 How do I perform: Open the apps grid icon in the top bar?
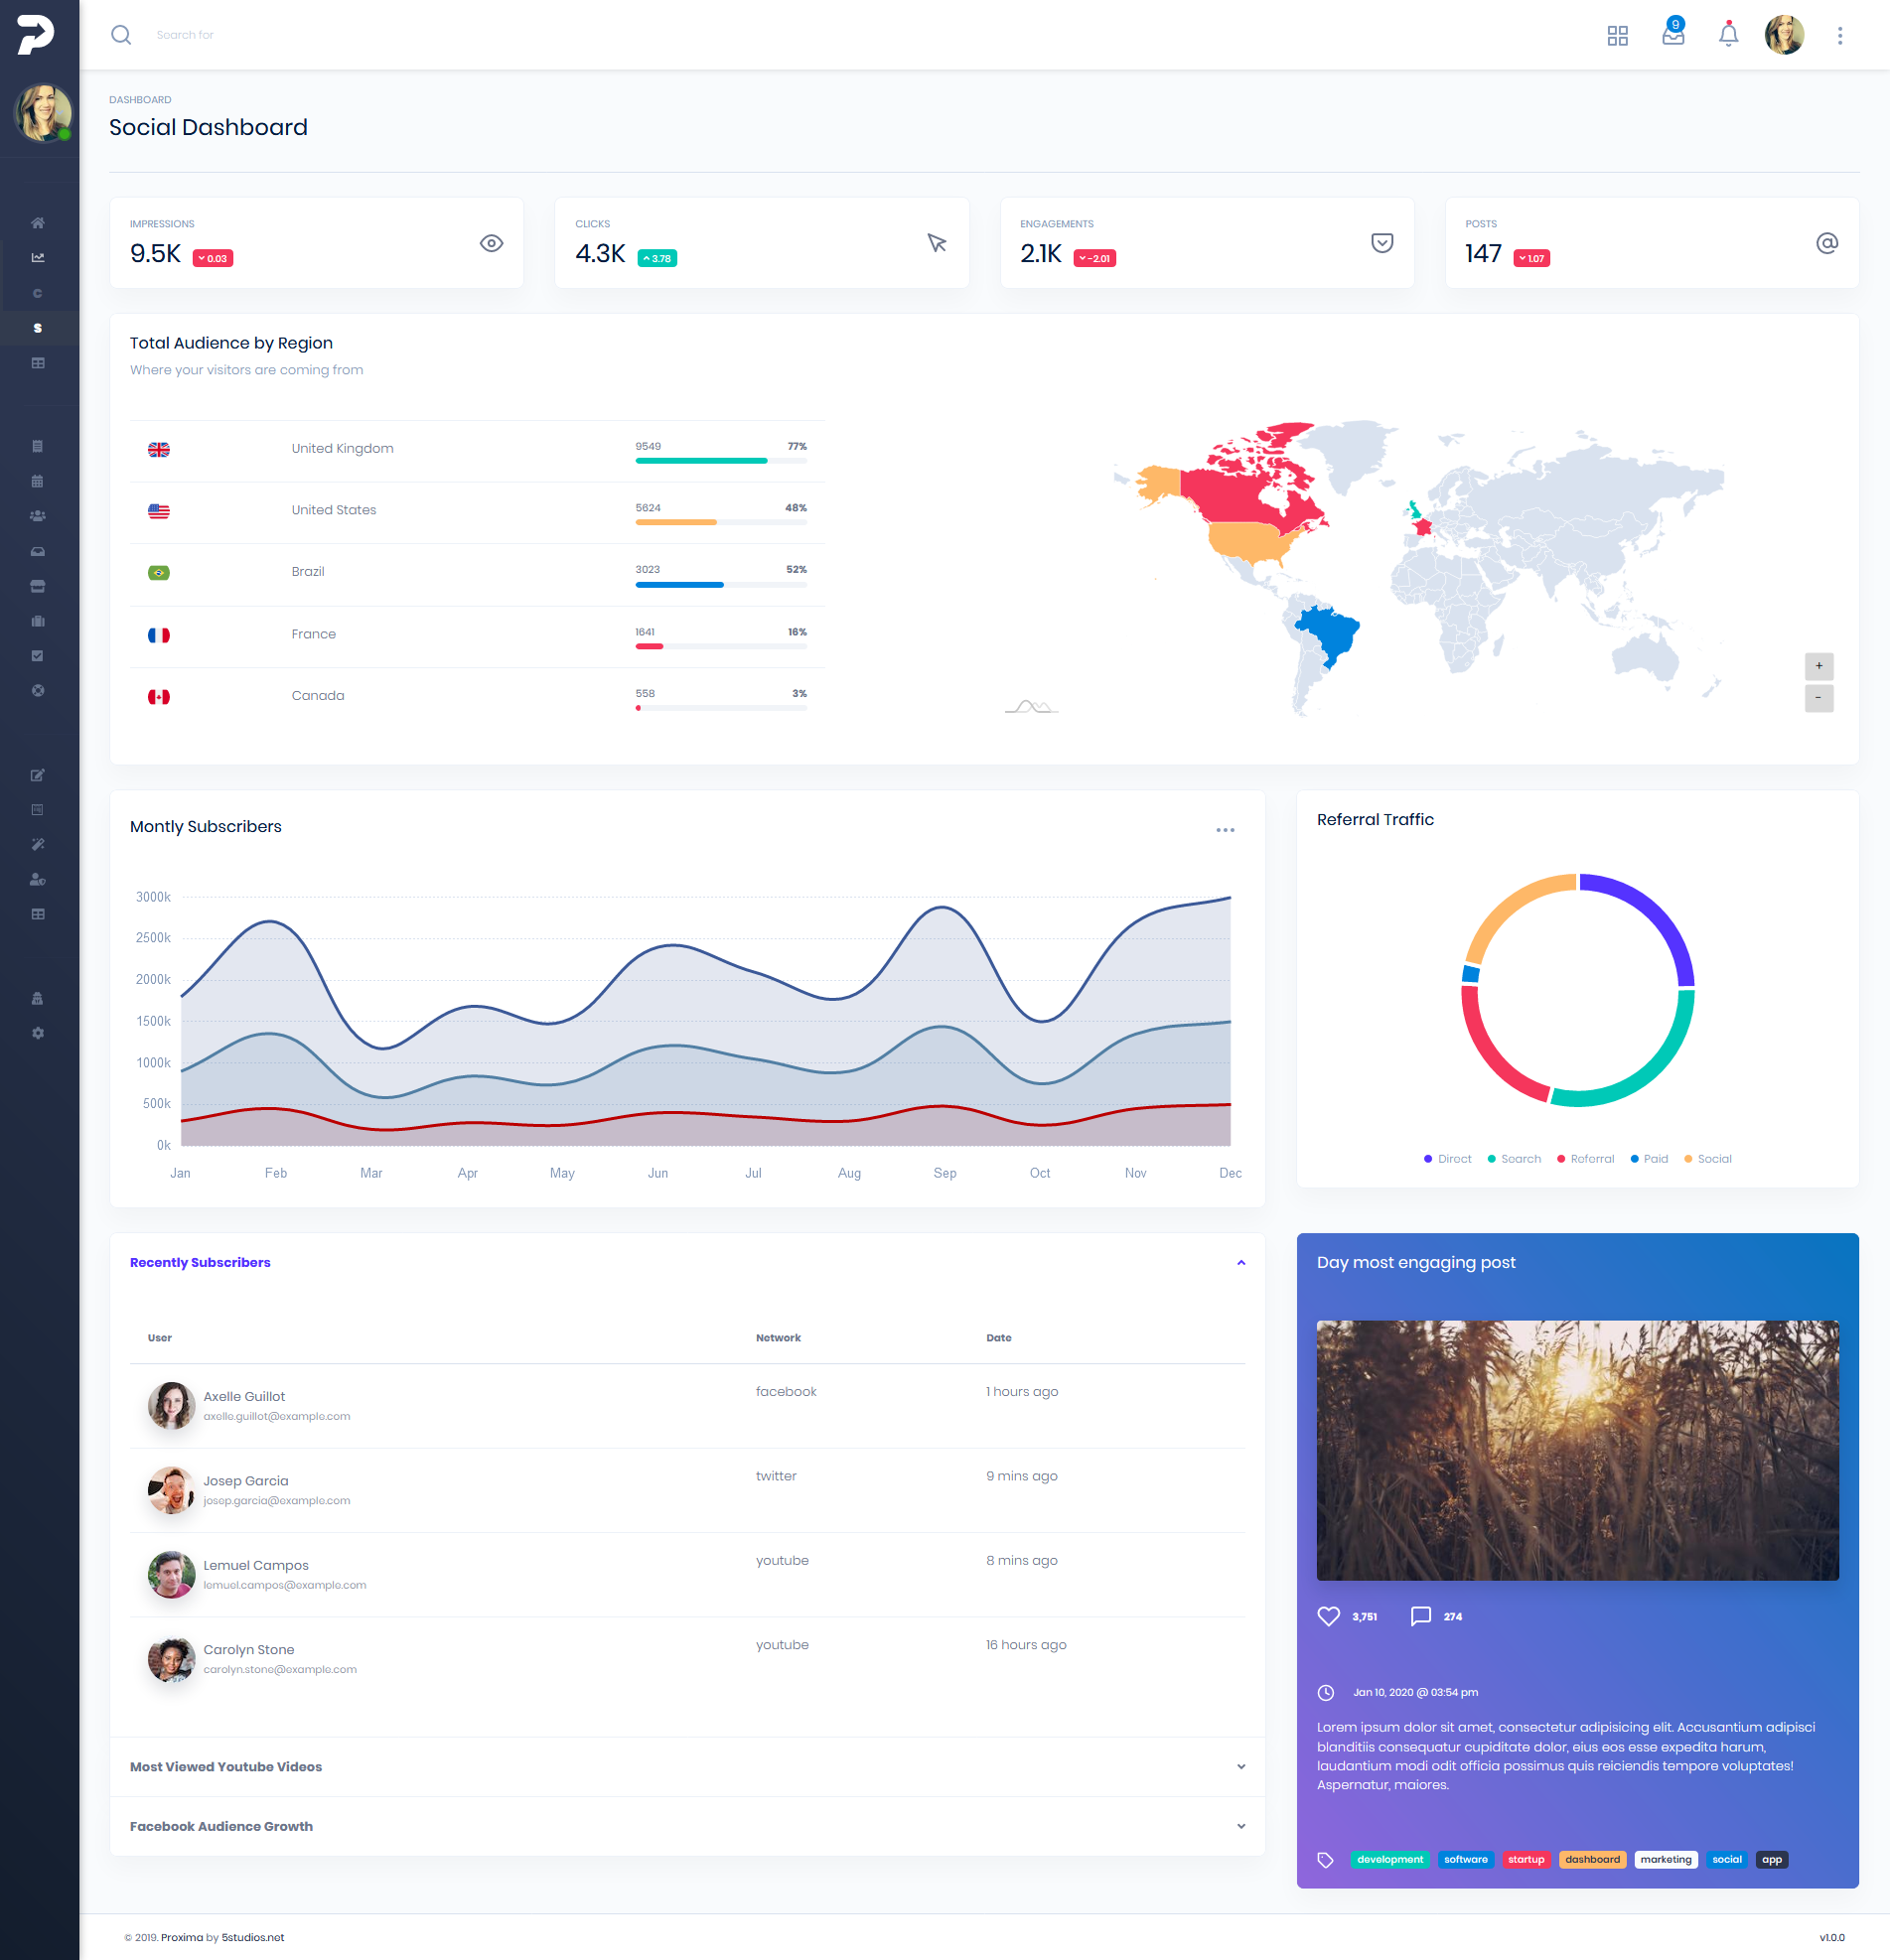tap(1618, 35)
